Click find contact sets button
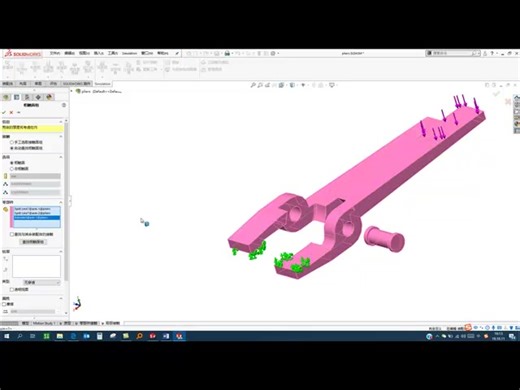 click(x=33, y=242)
